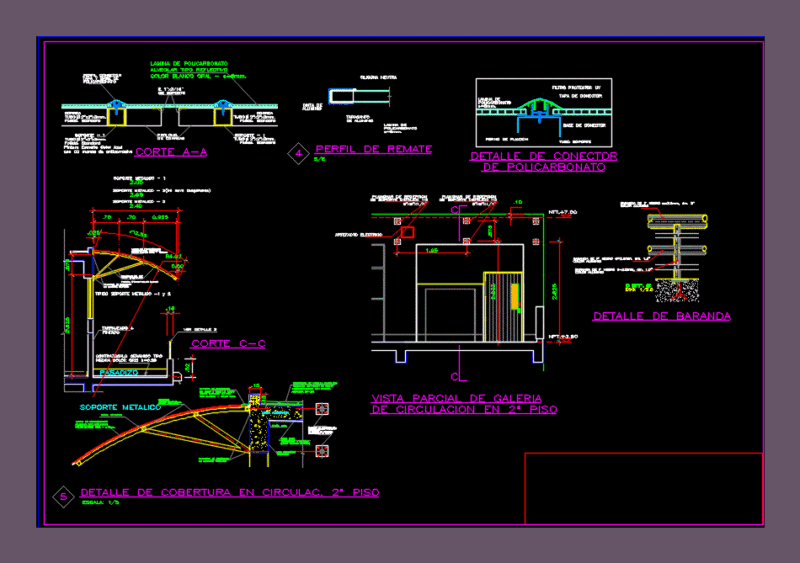Click the "BASE DE CONECTOR" annotation
Viewport: 800px width, 563px height.
click(584, 125)
